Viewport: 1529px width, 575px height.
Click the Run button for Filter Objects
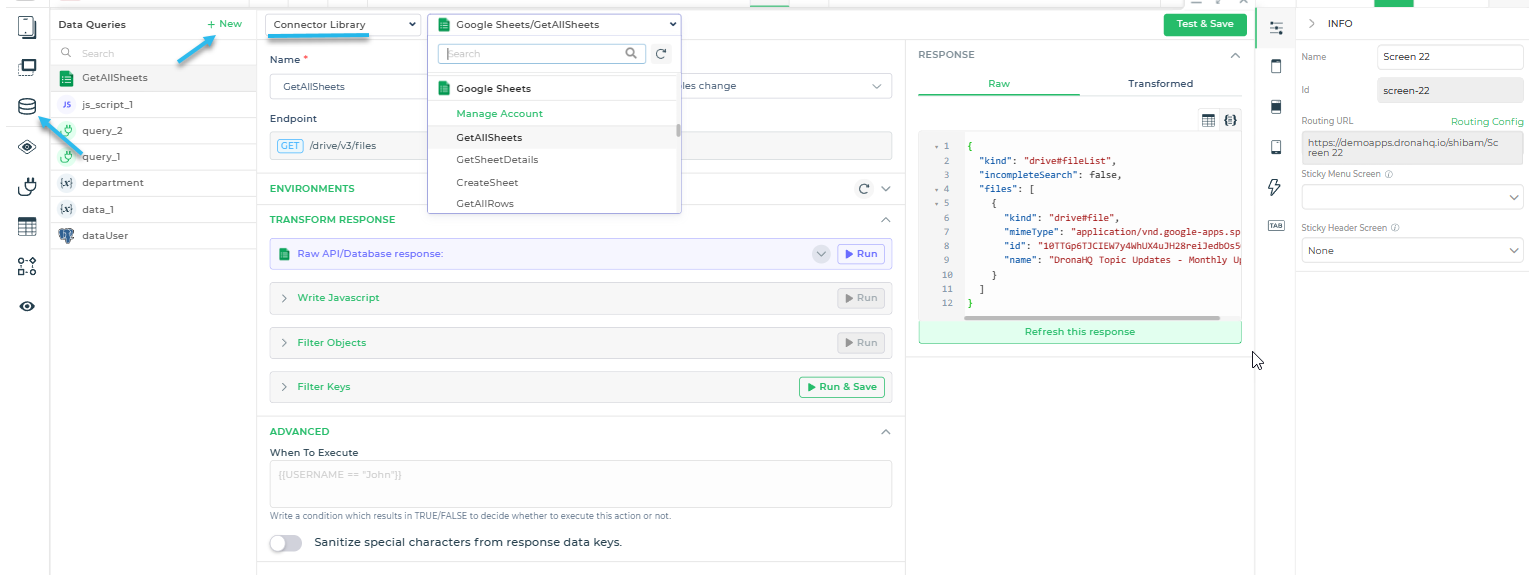(x=861, y=342)
